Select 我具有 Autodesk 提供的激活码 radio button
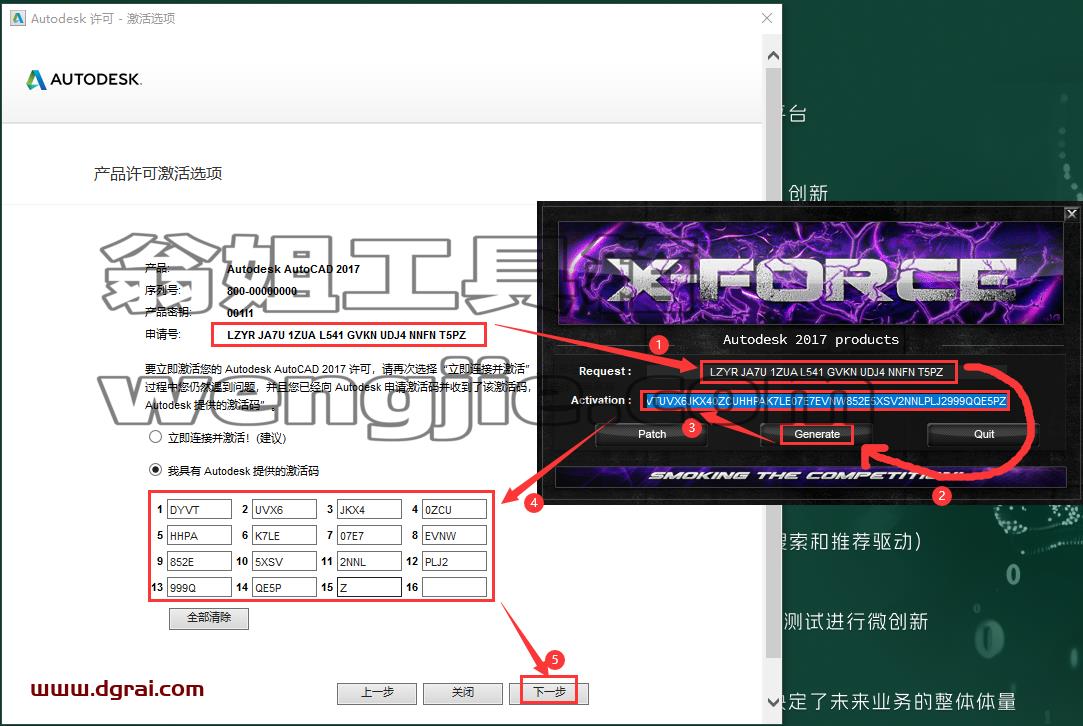 (x=155, y=470)
